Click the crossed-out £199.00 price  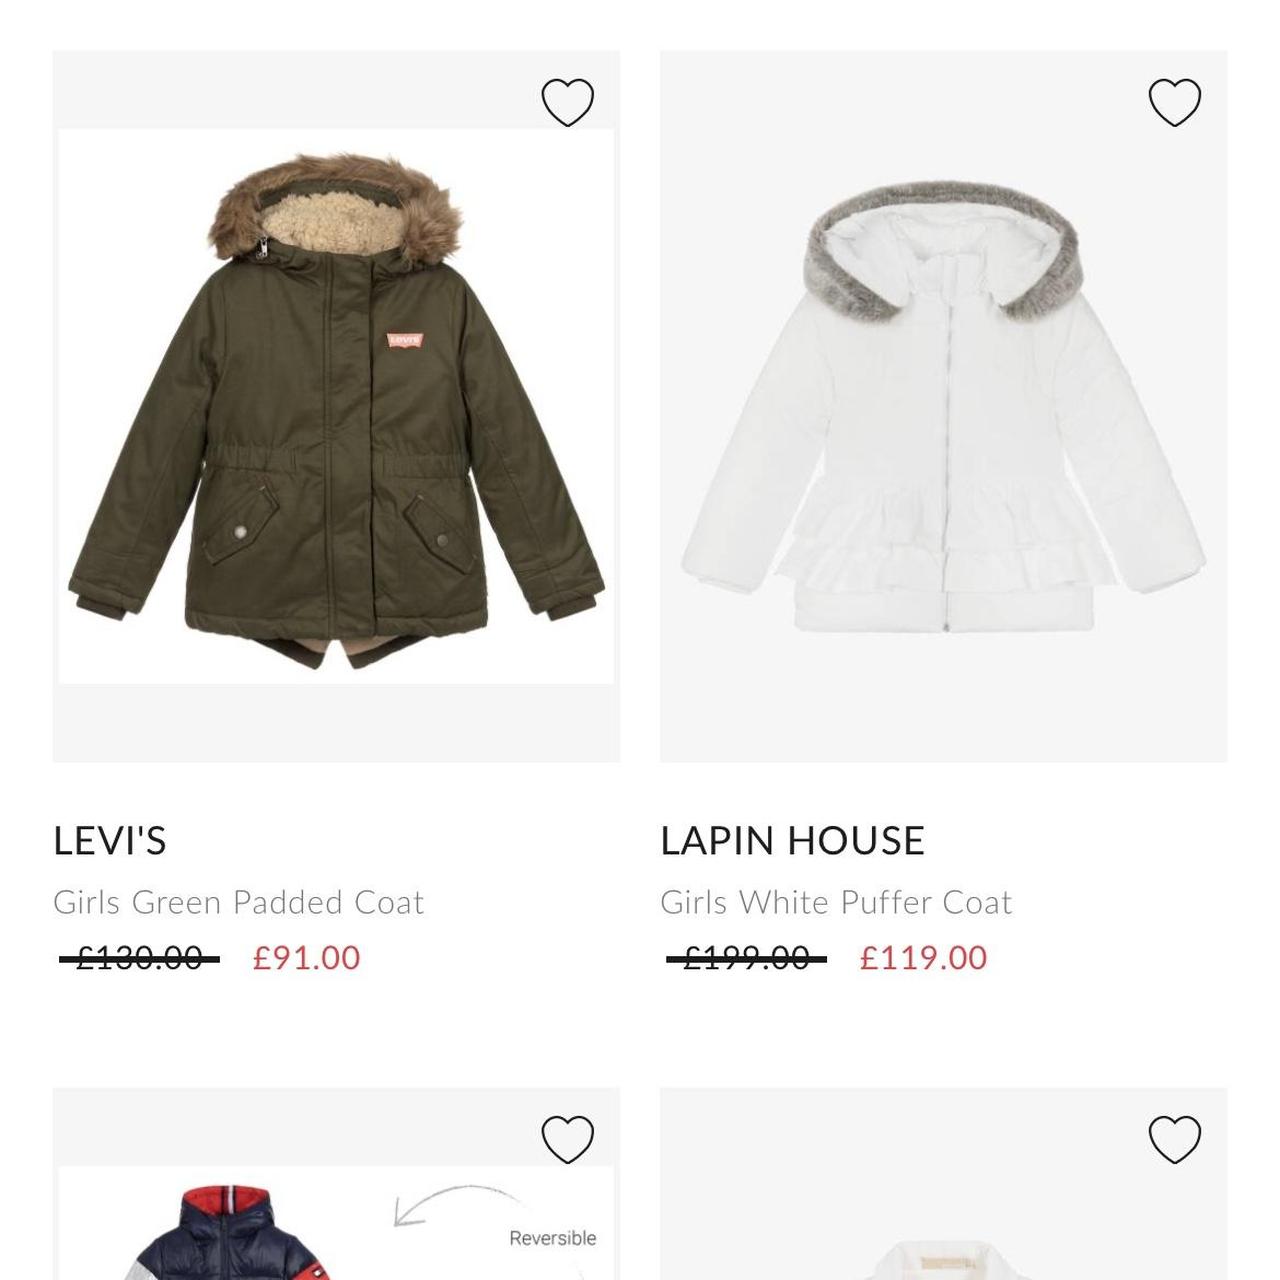point(746,958)
